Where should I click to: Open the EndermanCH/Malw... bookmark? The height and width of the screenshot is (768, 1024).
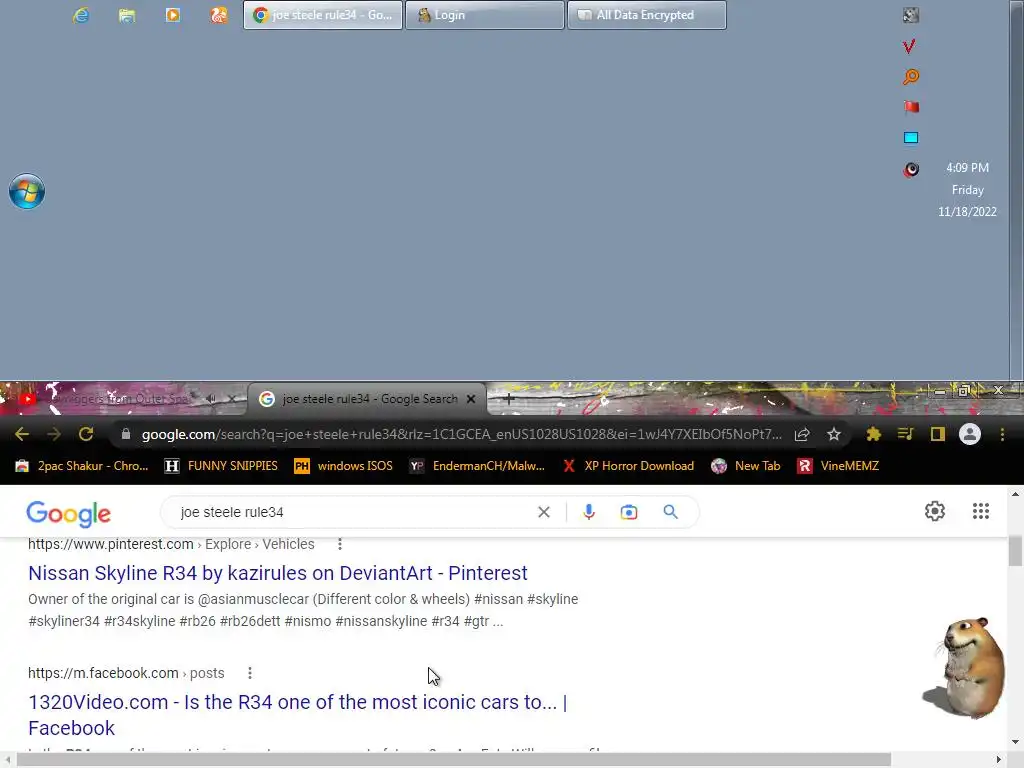[477, 466]
